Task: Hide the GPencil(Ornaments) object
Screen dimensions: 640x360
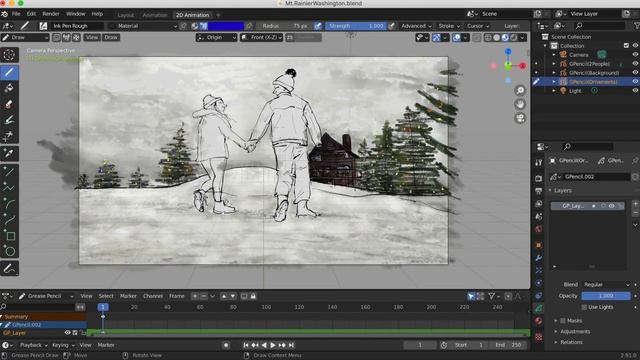Action: (635, 82)
